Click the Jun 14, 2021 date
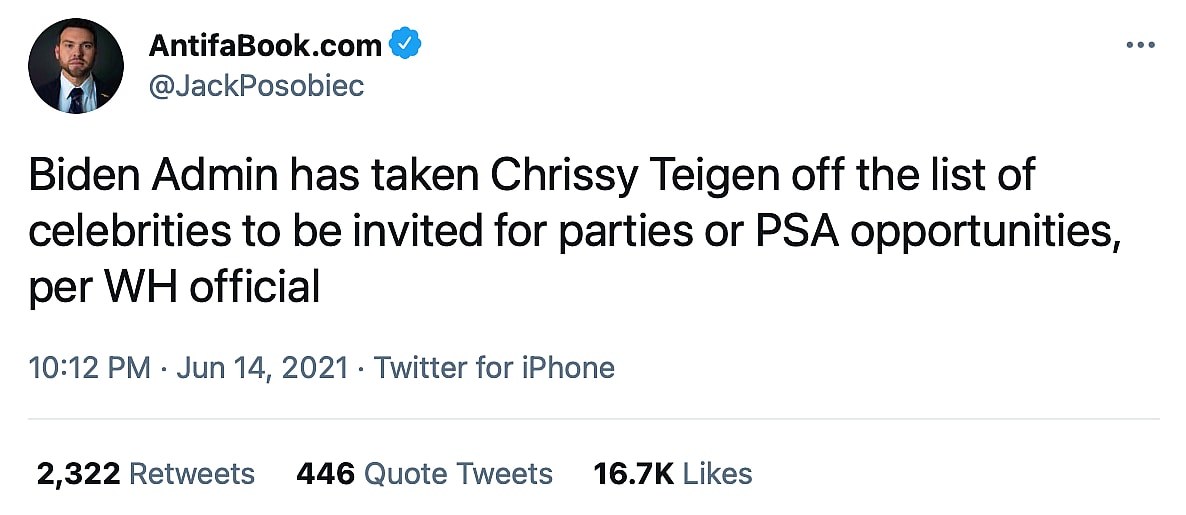 (262, 368)
